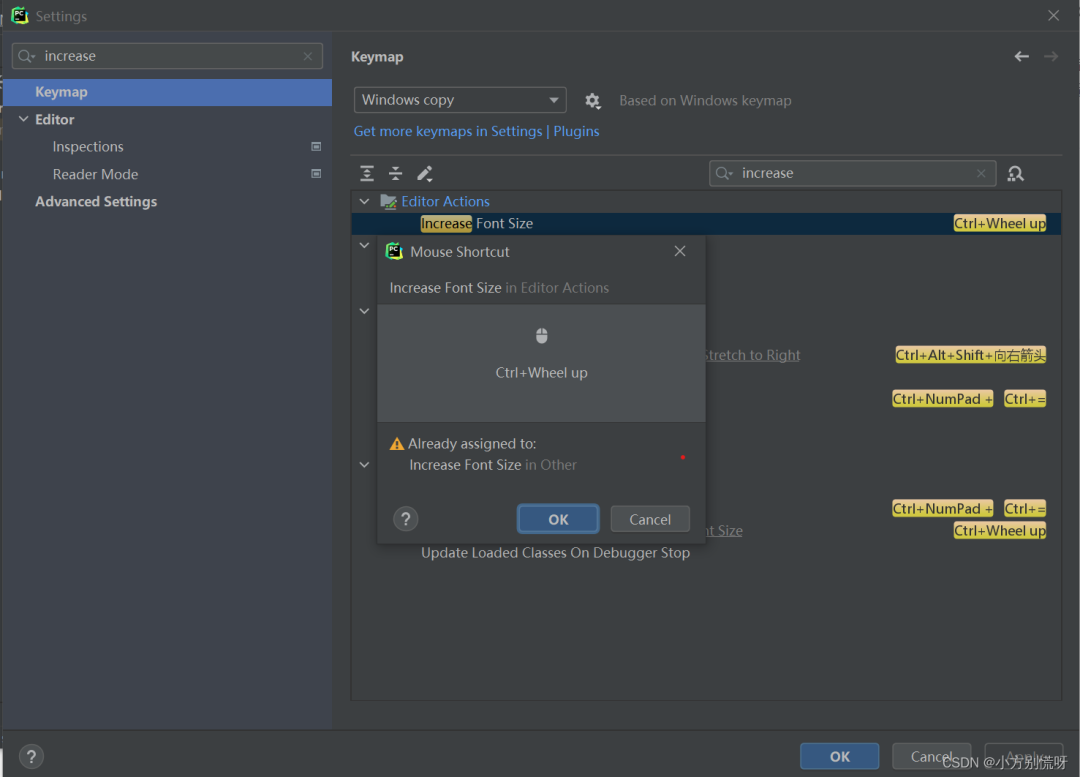
Task: Click the help icon at Settings bottom left
Action: (x=31, y=757)
